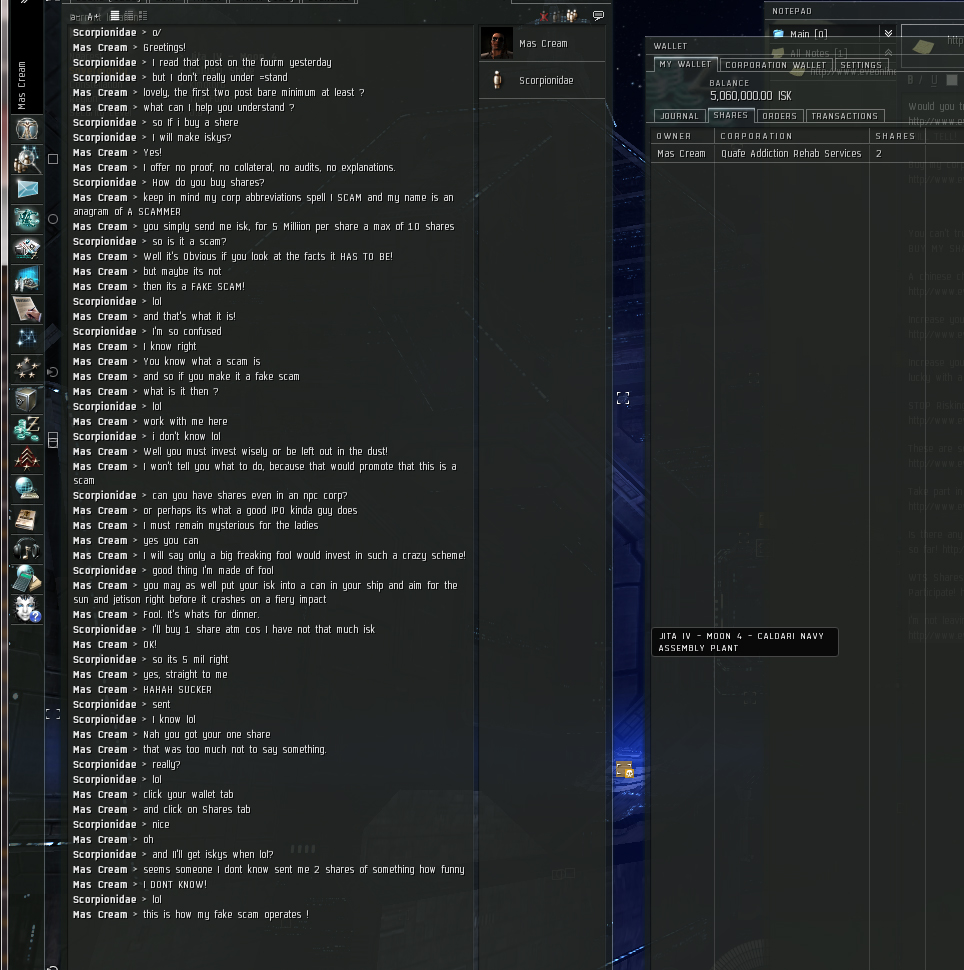
Task: Open the Character Sheet icon in sidebar
Action: tap(27, 129)
